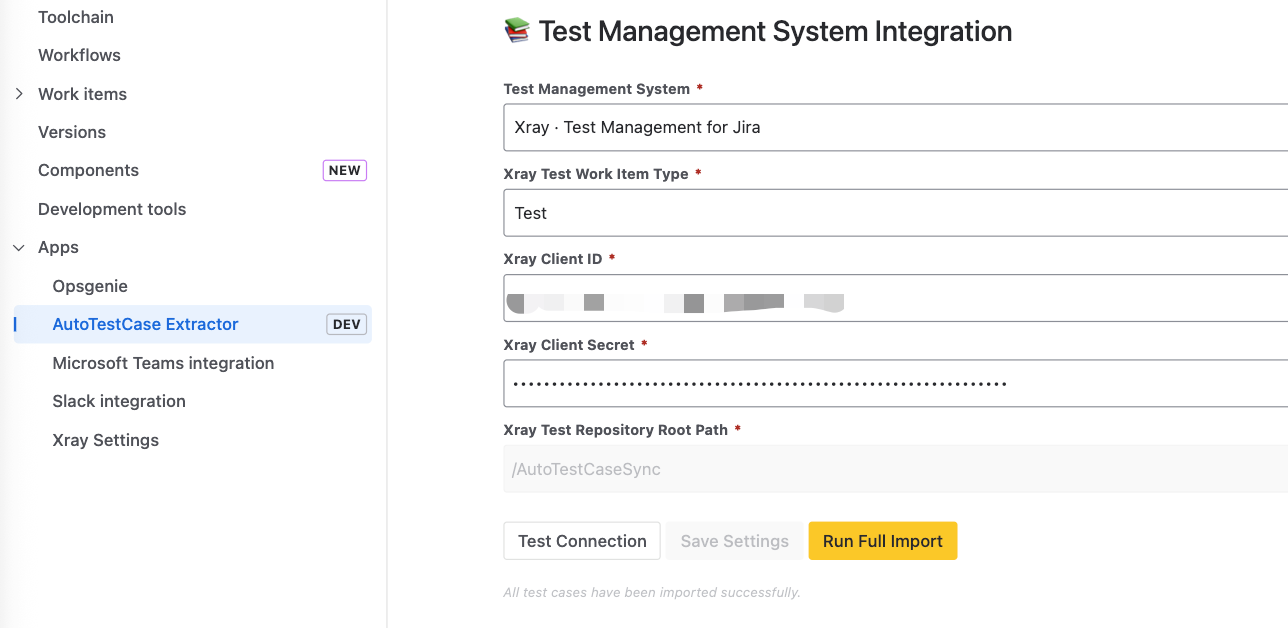Focus the Xray Client Secret field

[x=895, y=383]
